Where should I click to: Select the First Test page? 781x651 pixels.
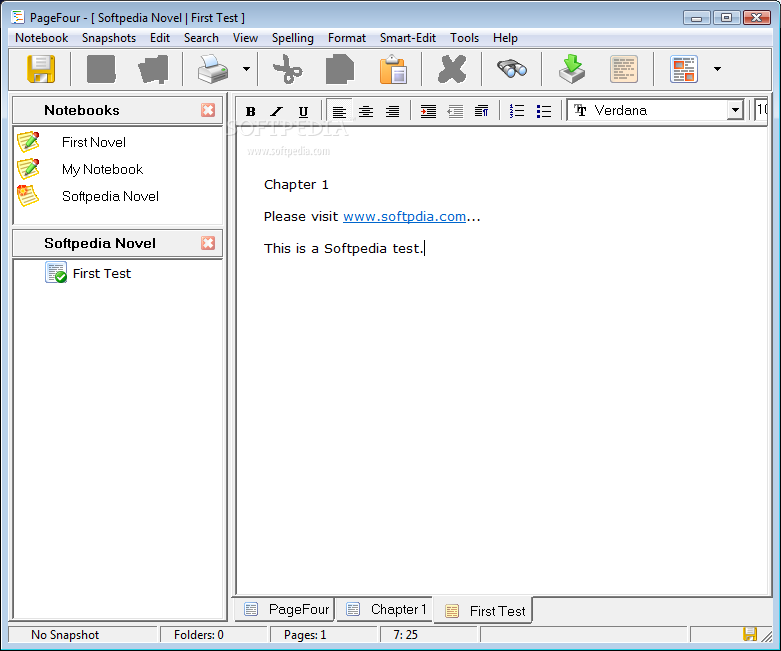point(102,273)
